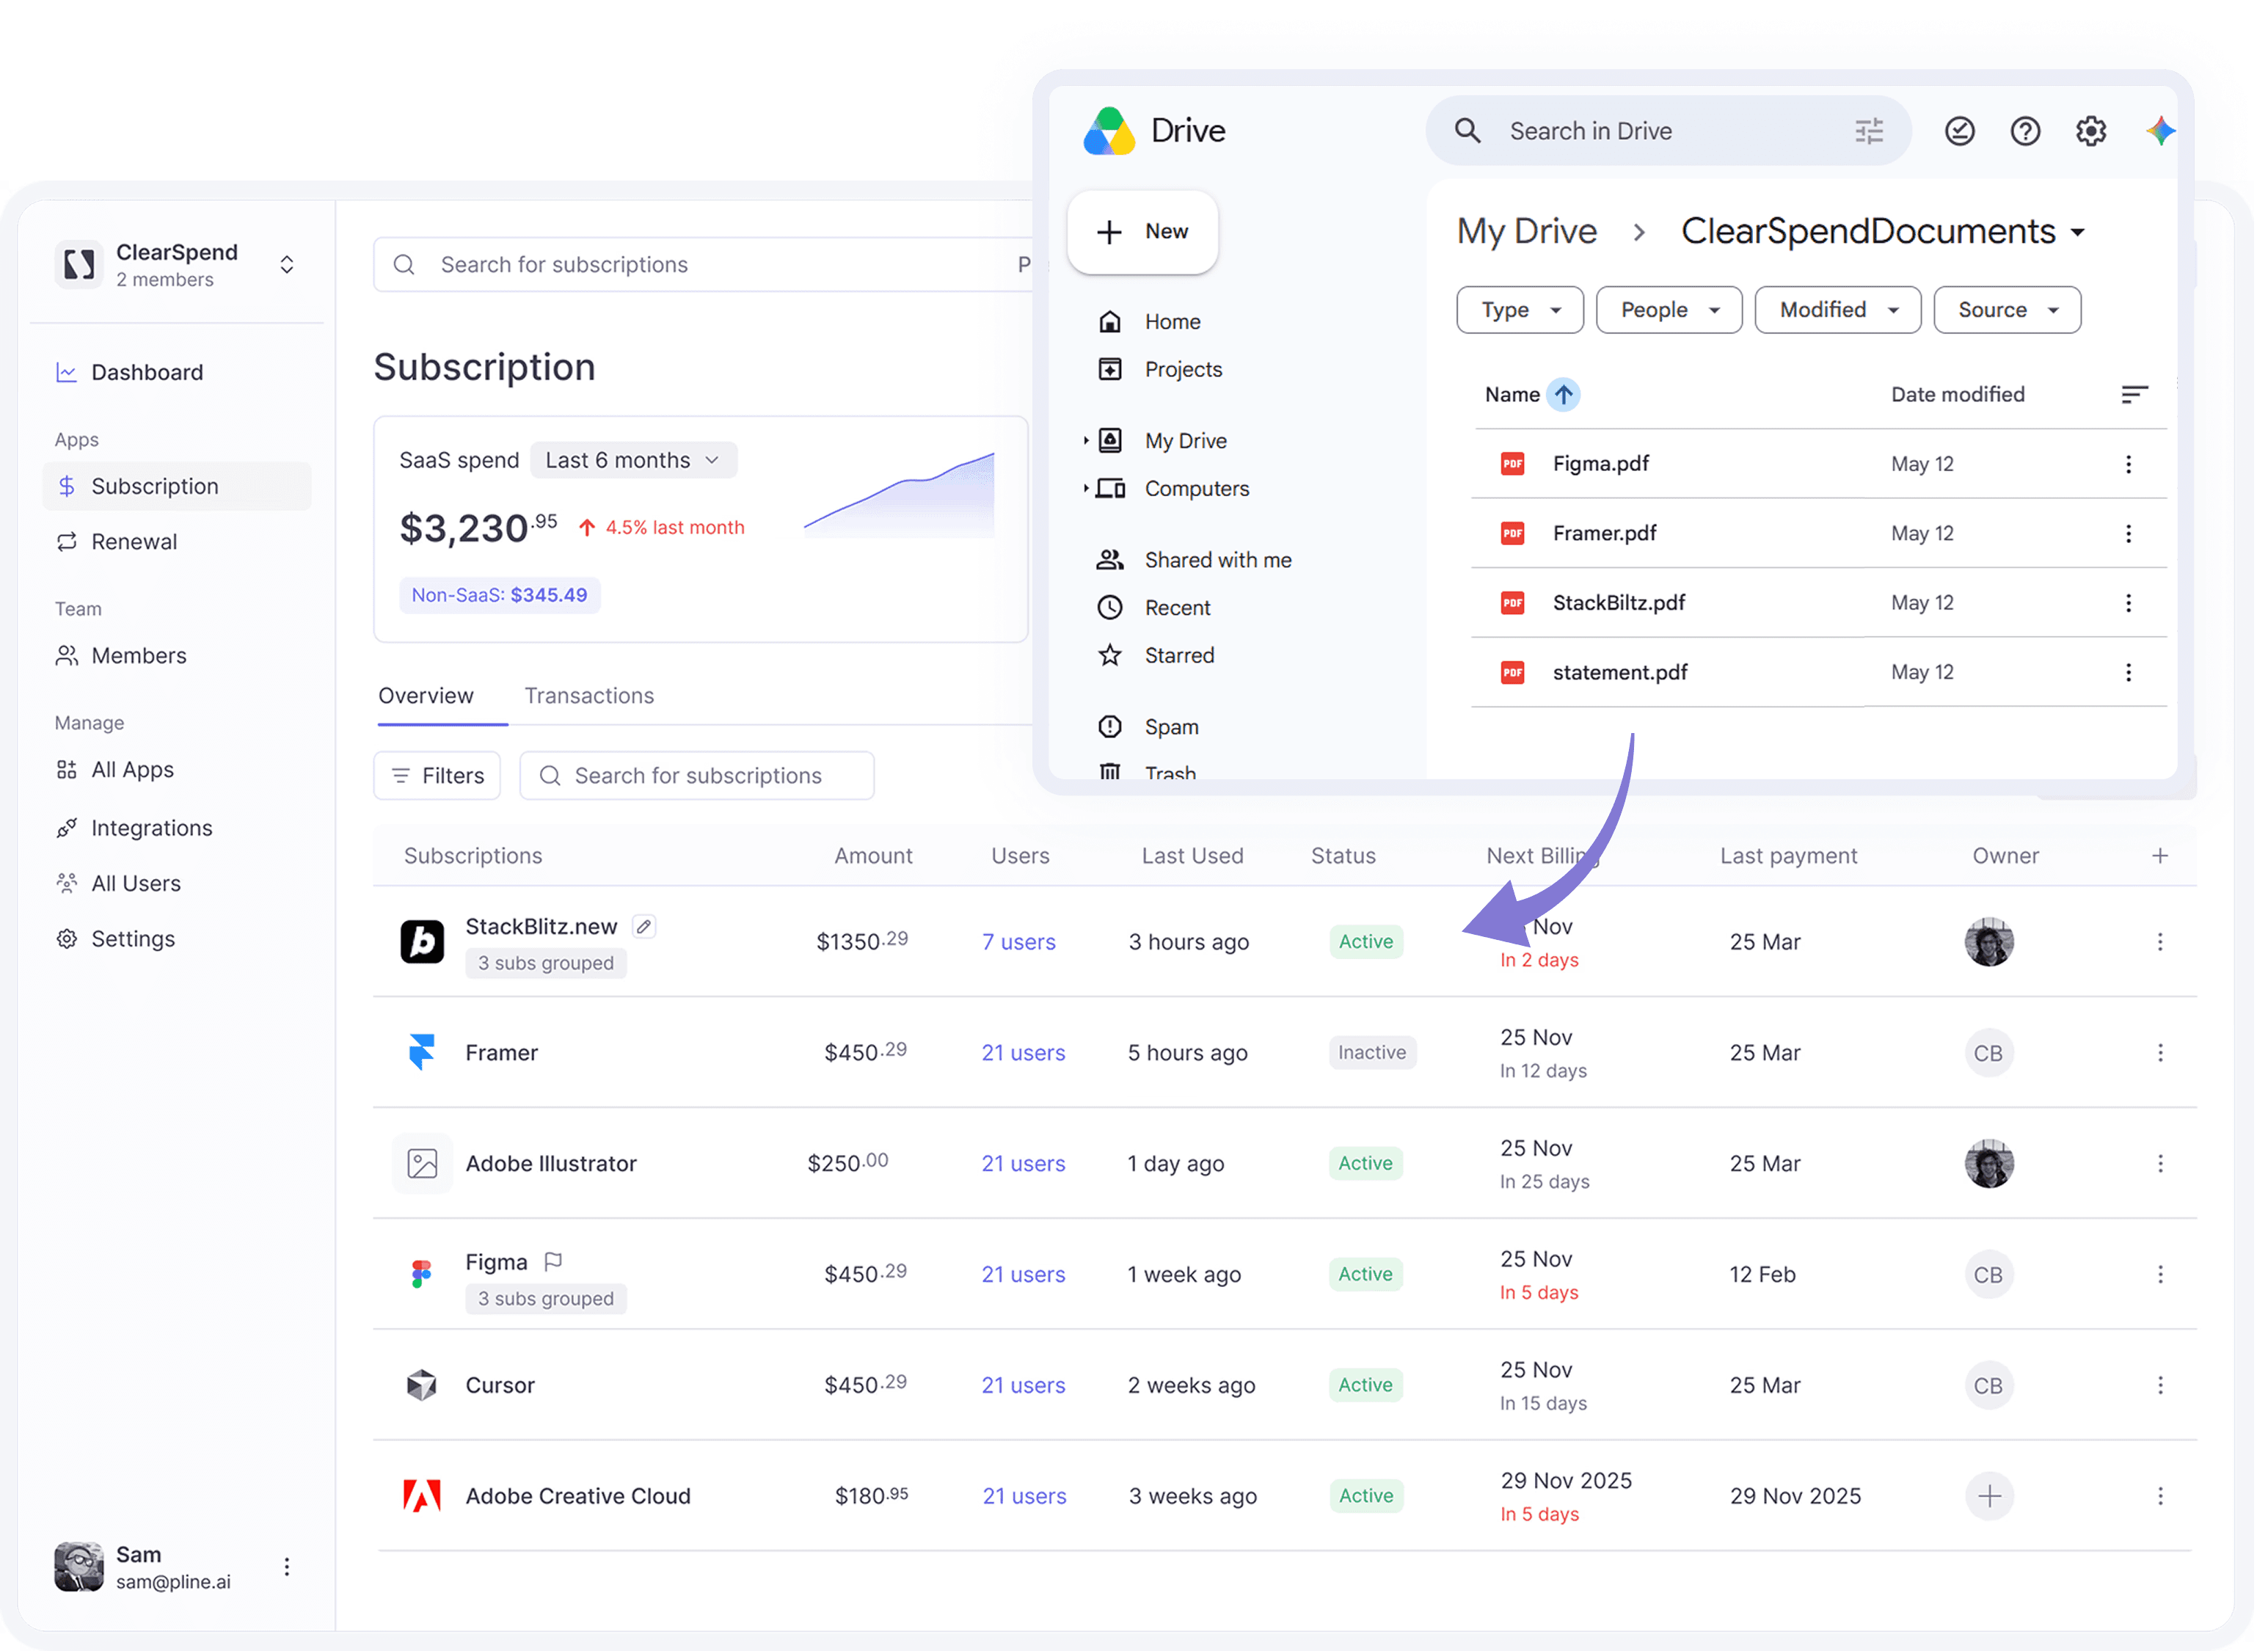This screenshot has width=2268, height=1651.
Task: Open Drive list sort options icon
Action: coord(2134,395)
